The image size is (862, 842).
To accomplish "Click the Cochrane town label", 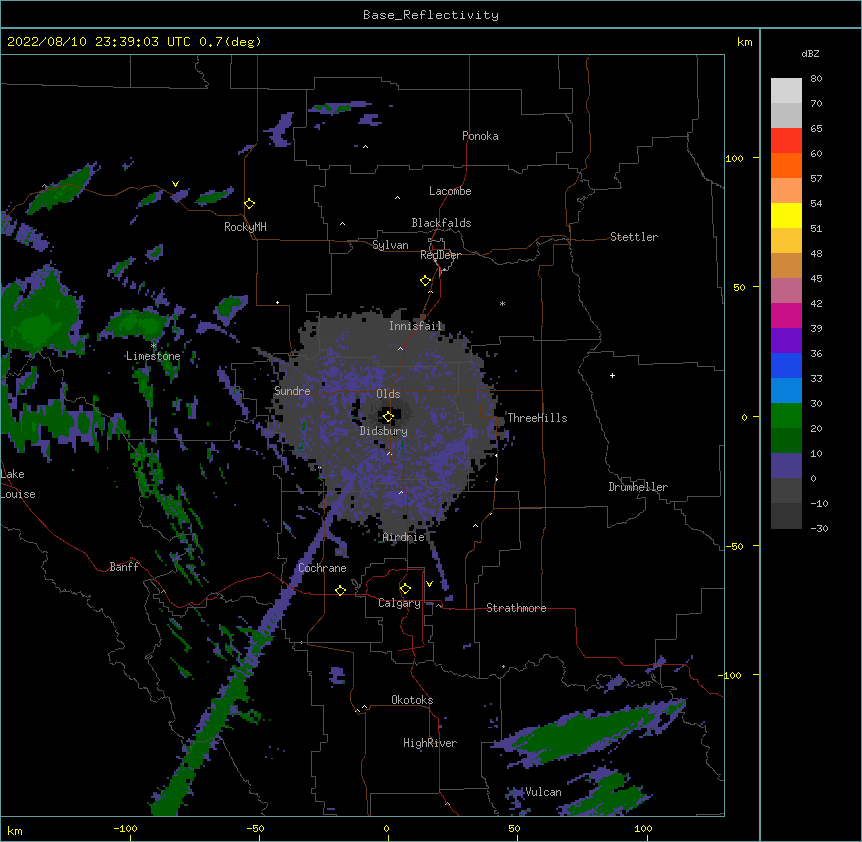I will (322, 568).
